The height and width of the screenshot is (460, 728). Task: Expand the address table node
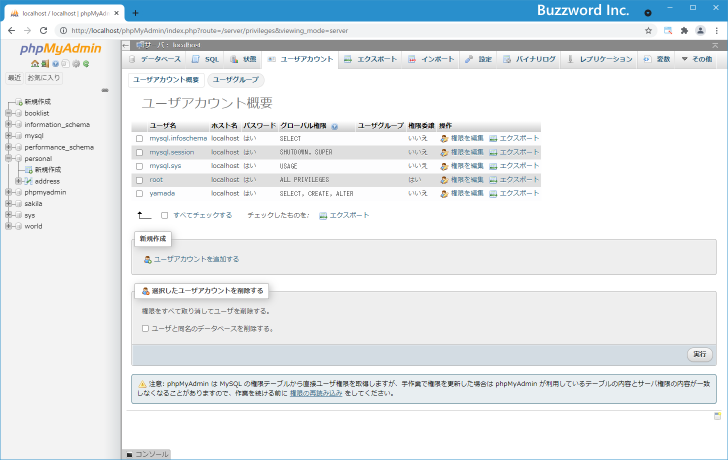(x=19, y=181)
